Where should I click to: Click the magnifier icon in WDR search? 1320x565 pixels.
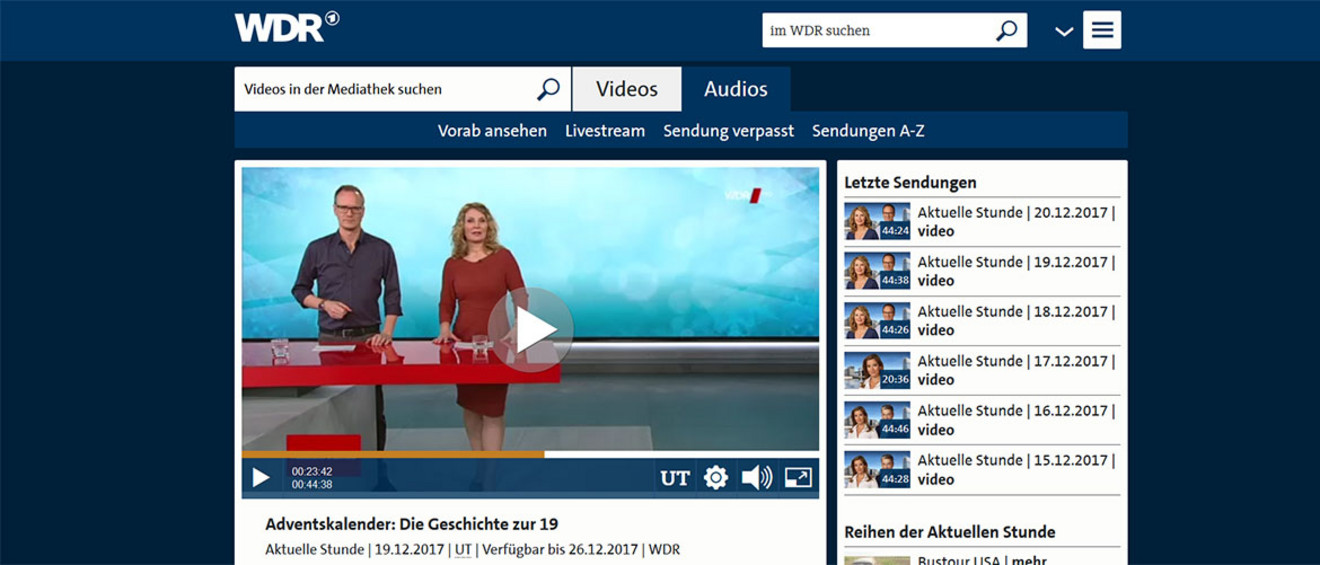(x=1006, y=30)
